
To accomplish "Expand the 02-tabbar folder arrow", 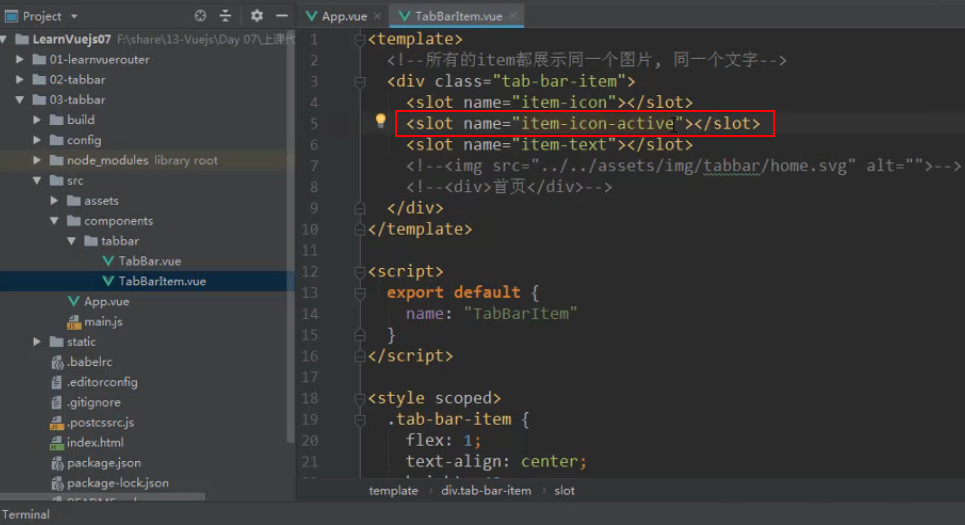I will pos(20,79).
